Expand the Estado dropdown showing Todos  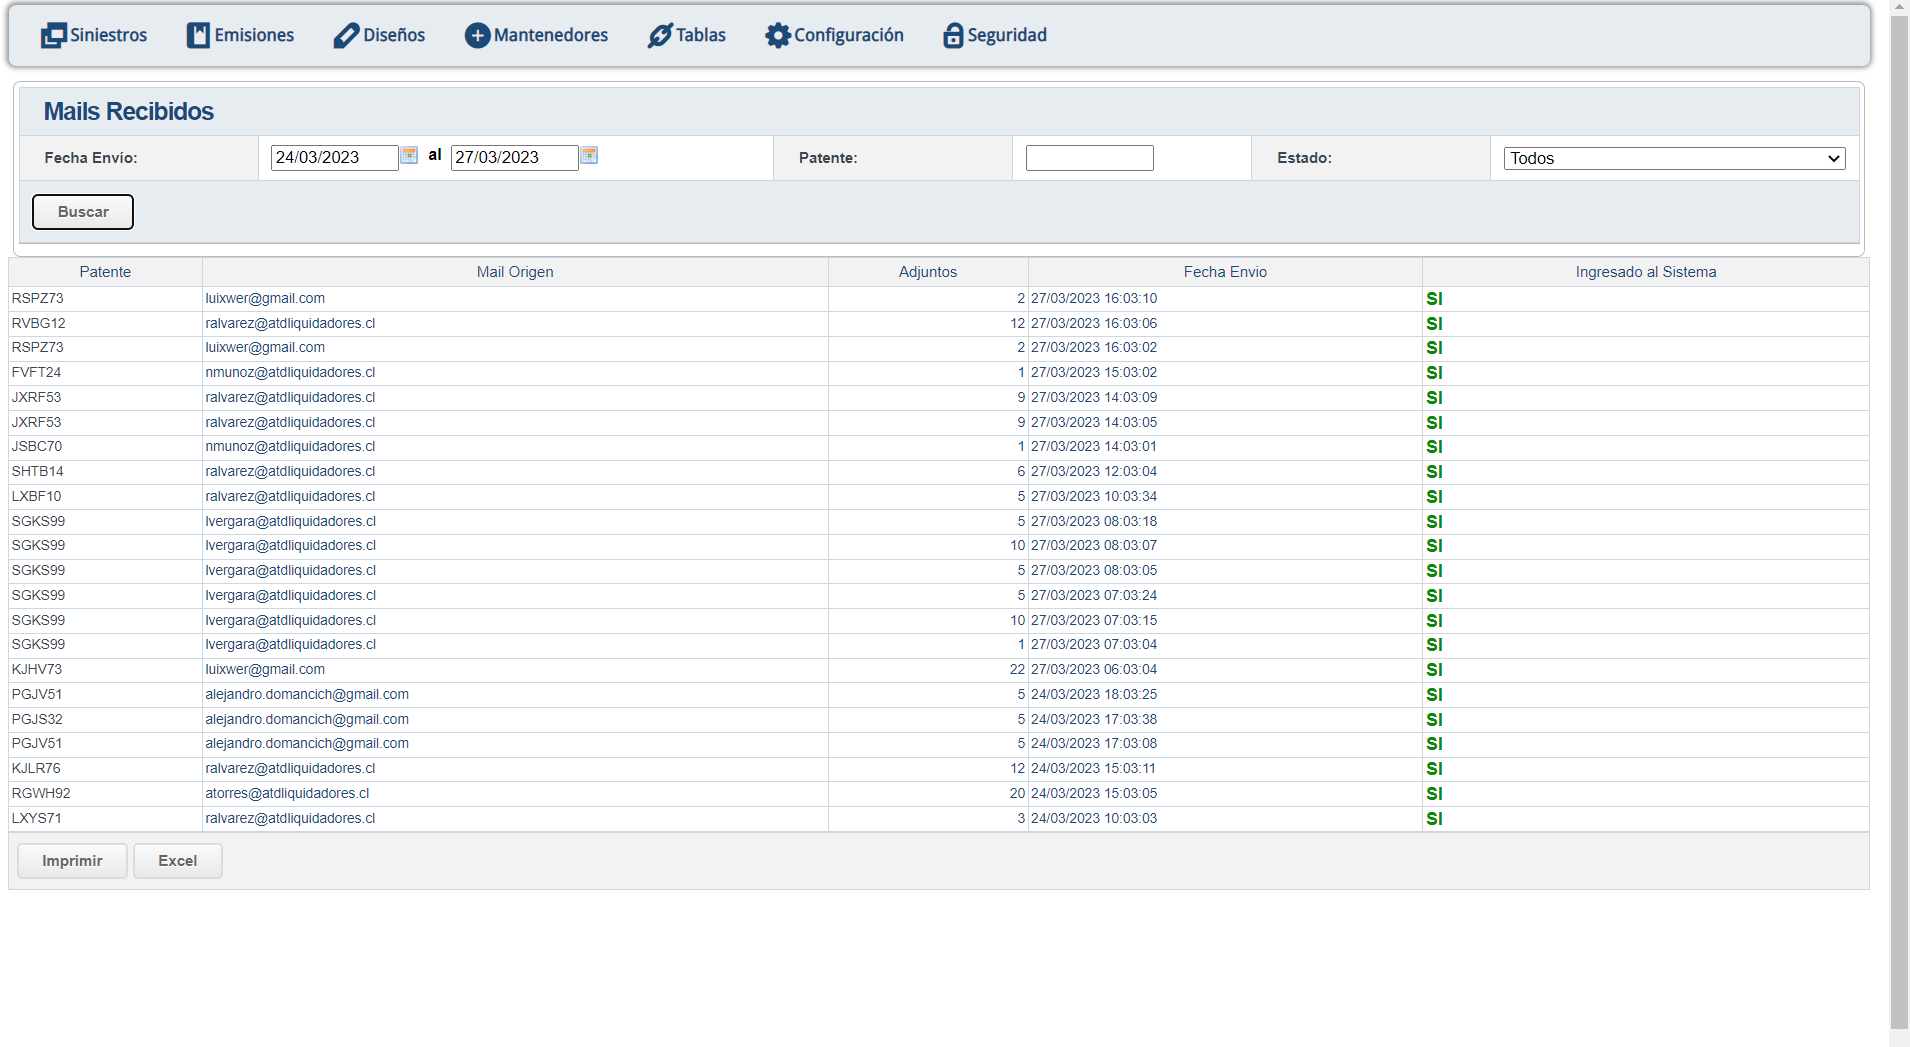pos(1674,159)
